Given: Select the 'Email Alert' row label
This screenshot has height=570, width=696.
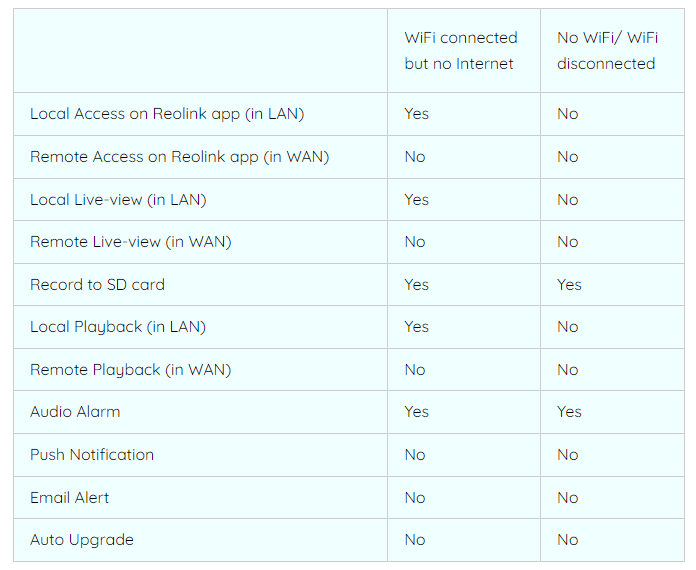Looking at the screenshot, I should point(69,498).
